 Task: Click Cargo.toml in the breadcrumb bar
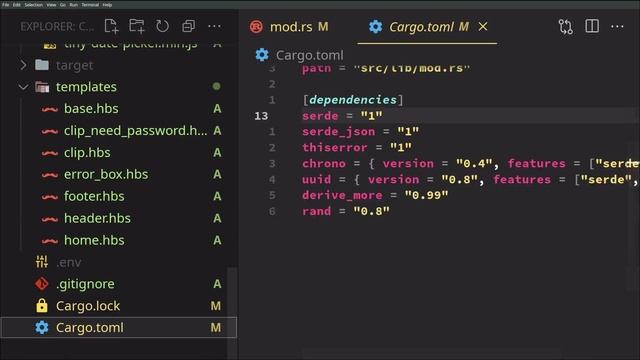(x=309, y=55)
